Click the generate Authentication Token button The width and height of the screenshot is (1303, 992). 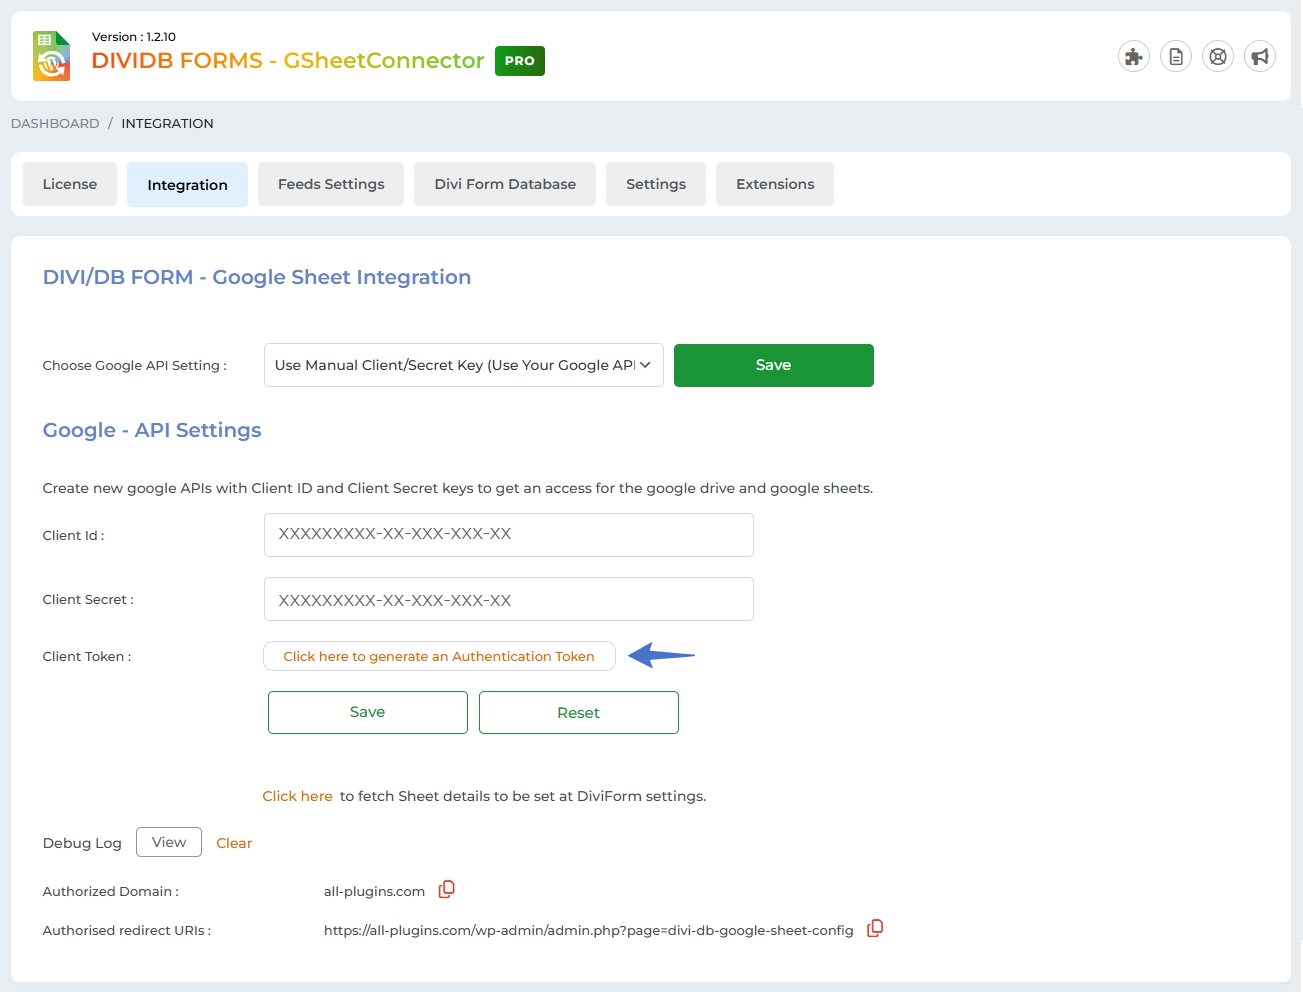[439, 656]
